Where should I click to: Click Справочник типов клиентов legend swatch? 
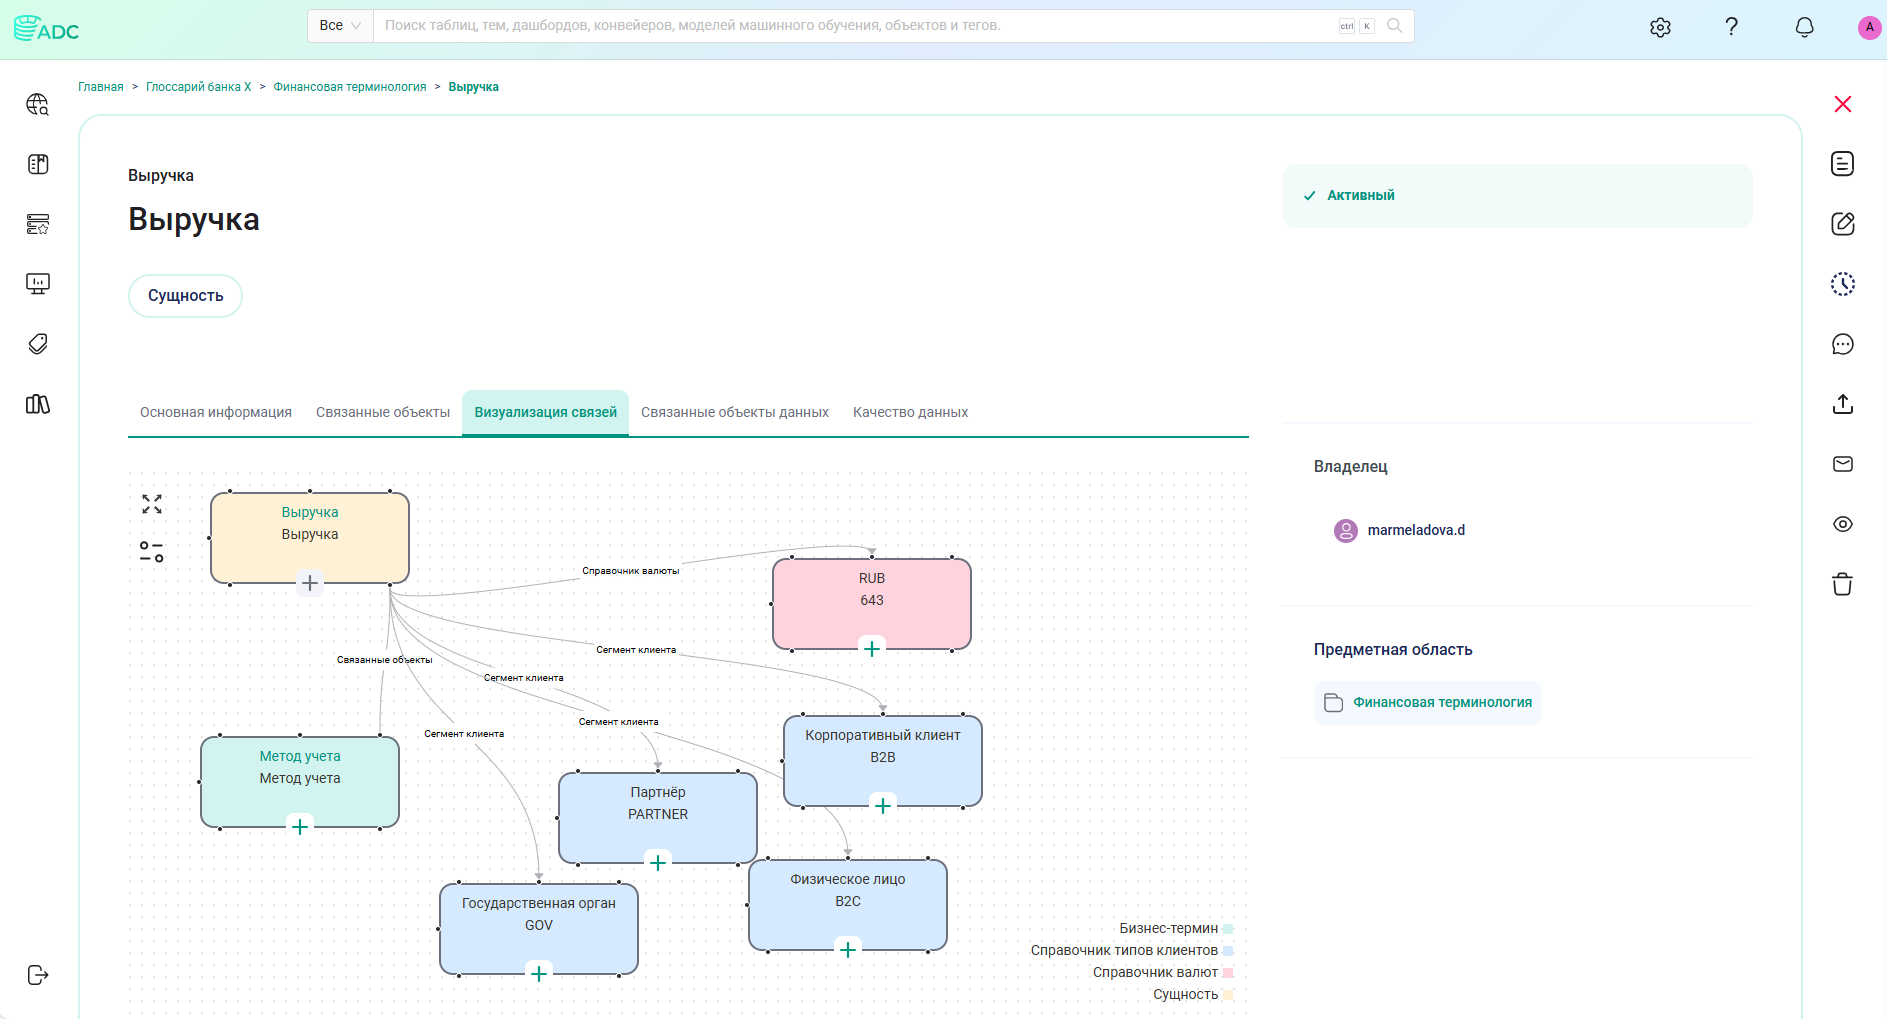(1228, 951)
